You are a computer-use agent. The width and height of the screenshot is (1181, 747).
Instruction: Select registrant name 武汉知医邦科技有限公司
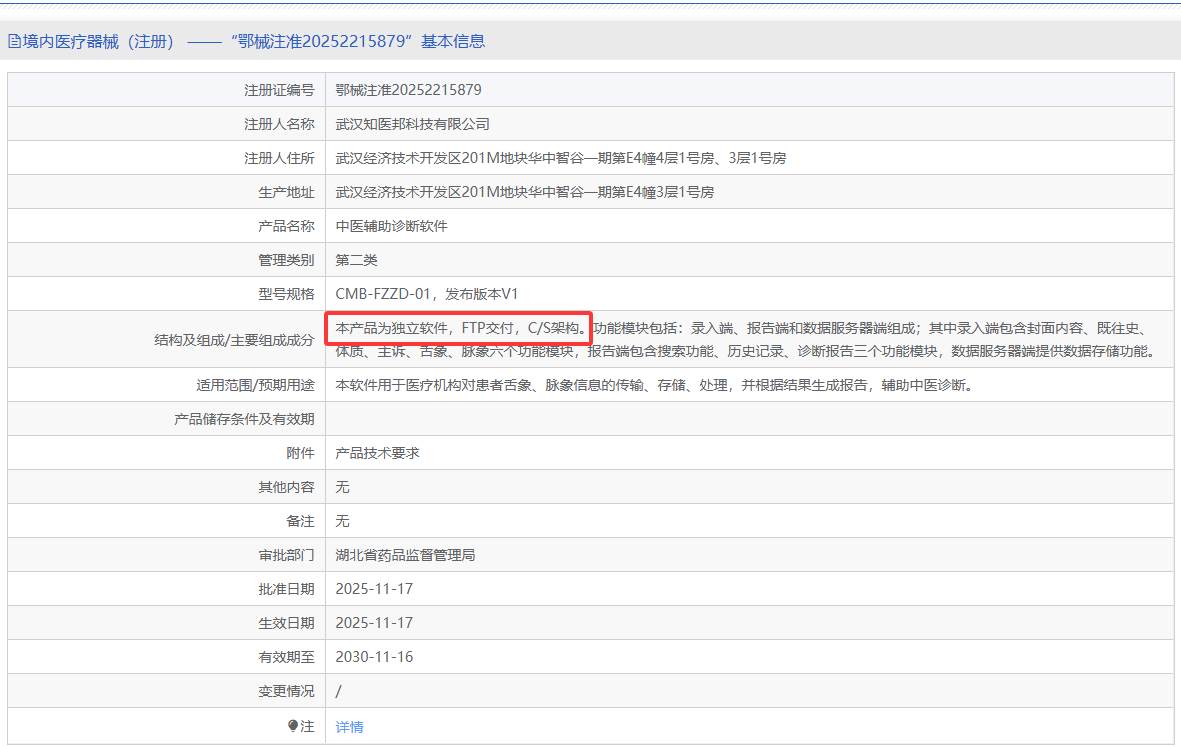[x=412, y=124]
